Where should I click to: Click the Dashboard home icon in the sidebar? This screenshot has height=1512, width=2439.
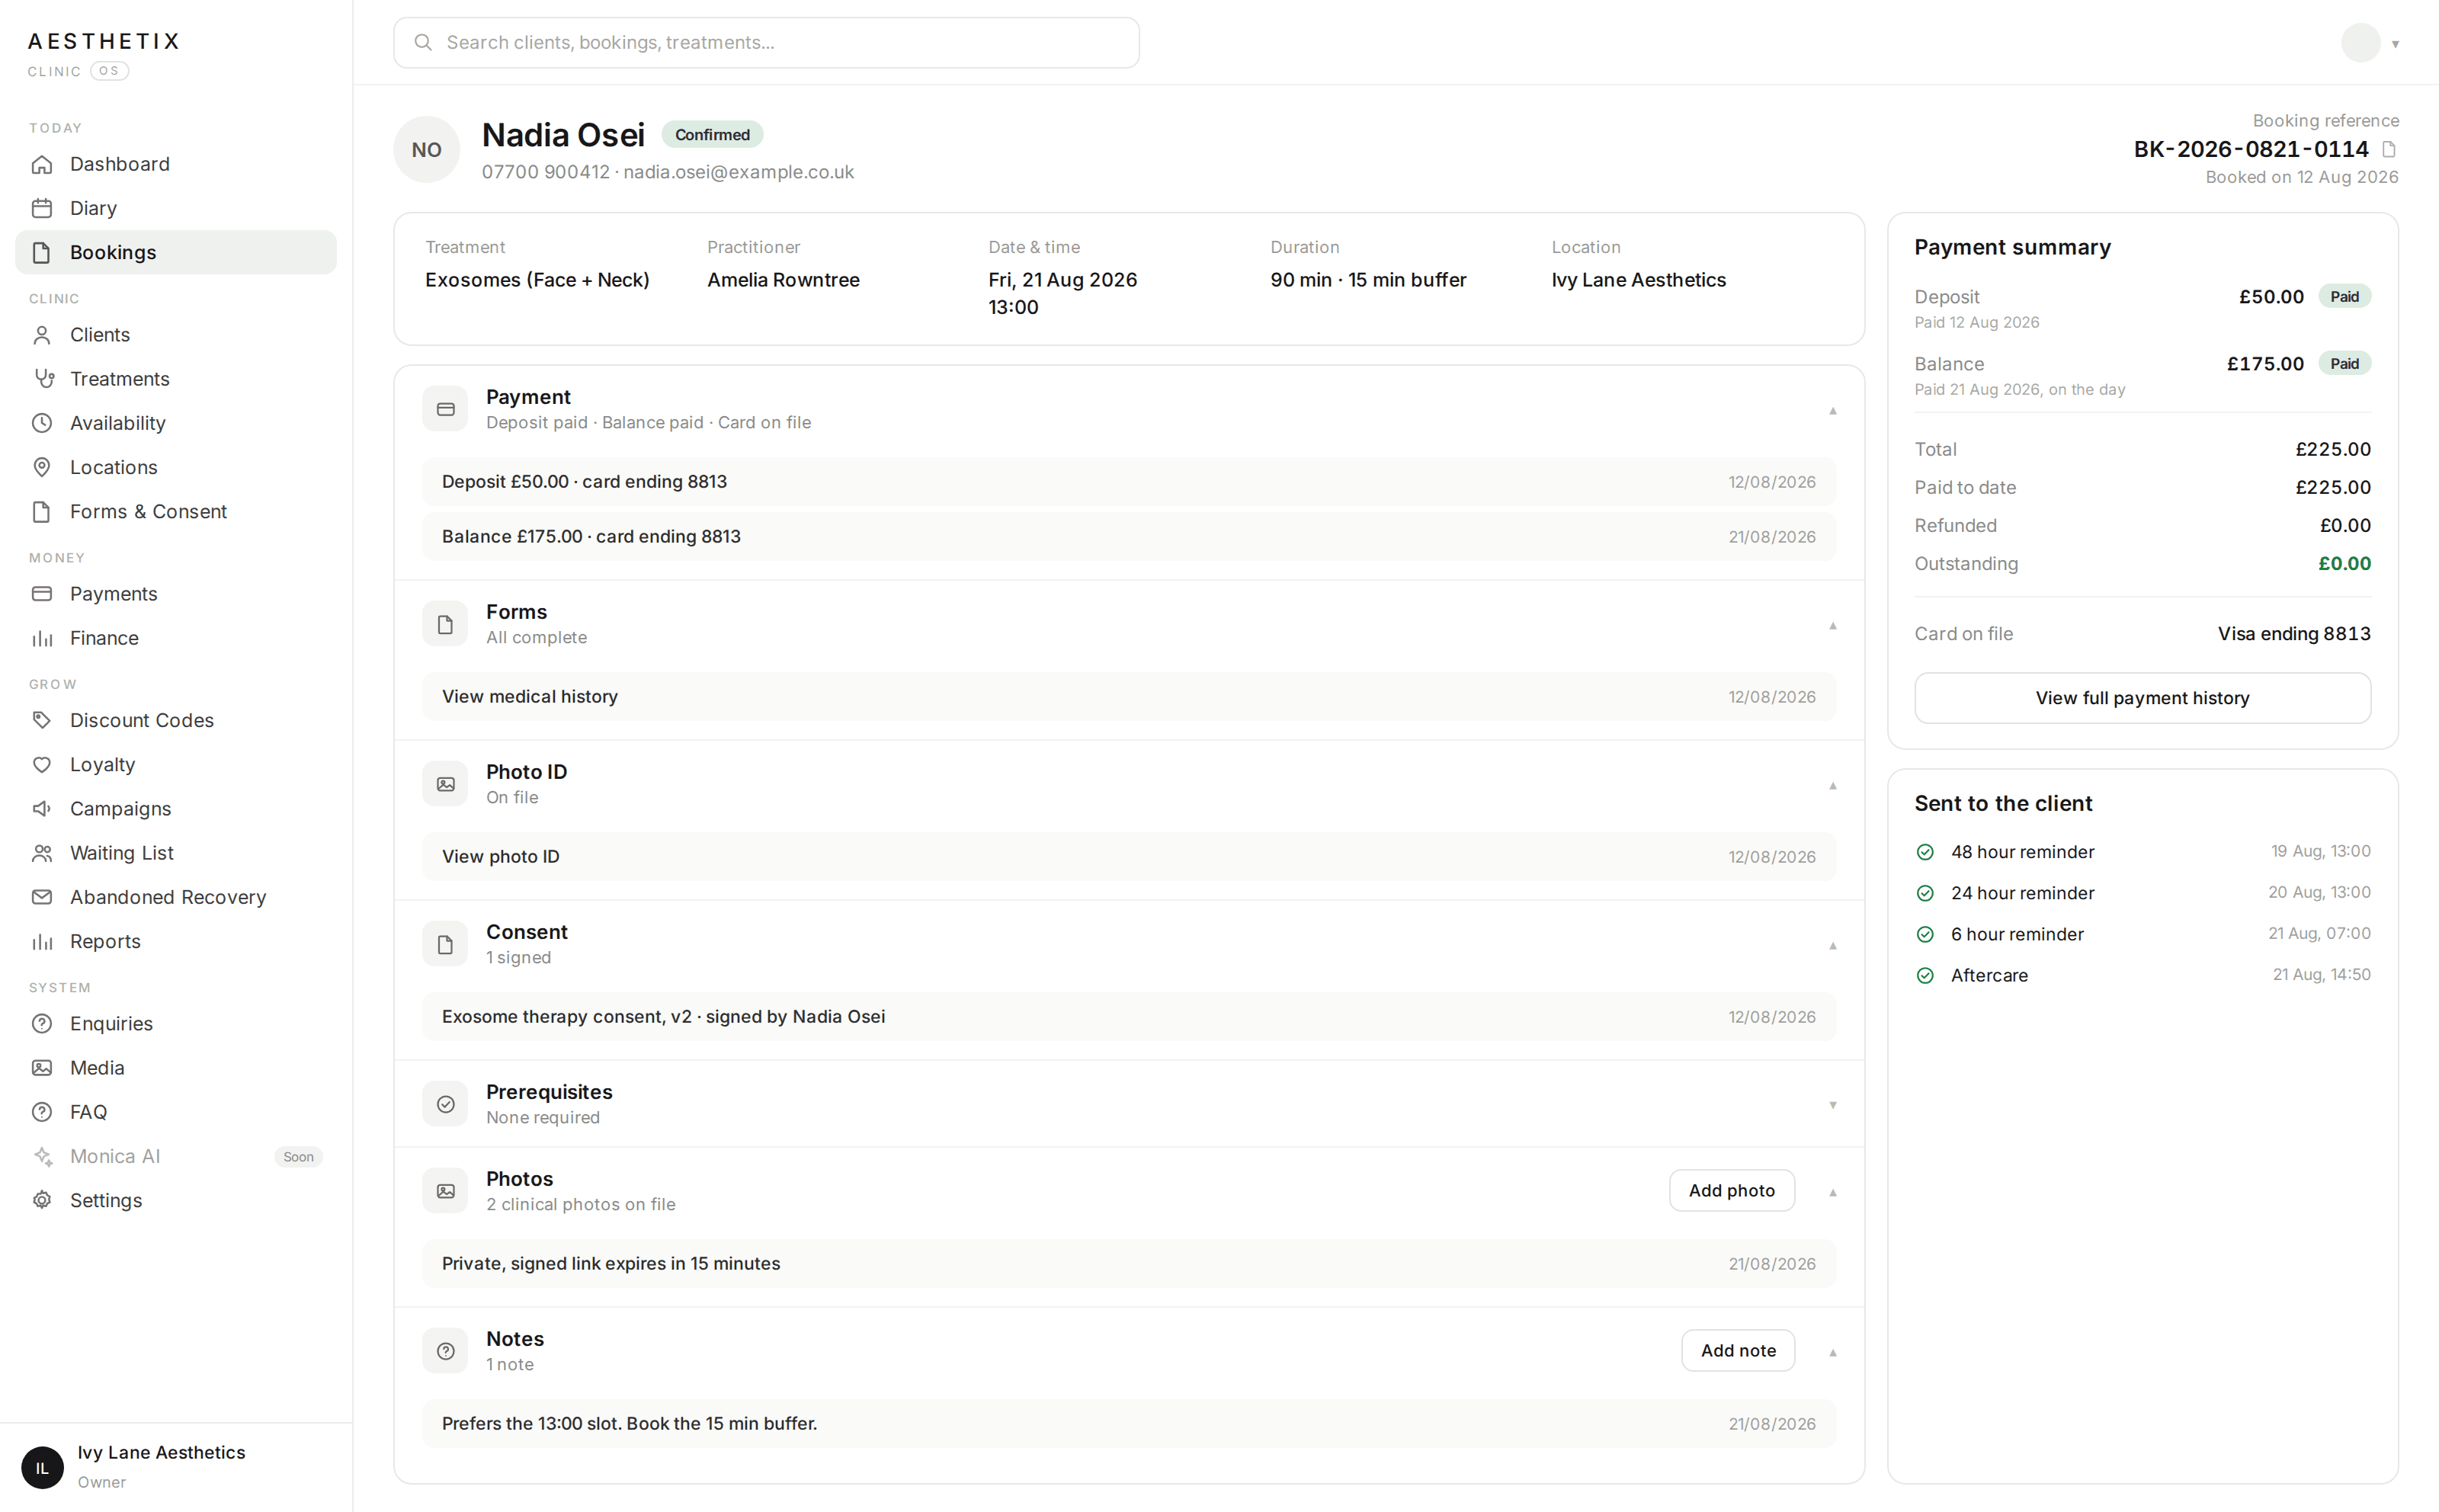[x=42, y=164]
